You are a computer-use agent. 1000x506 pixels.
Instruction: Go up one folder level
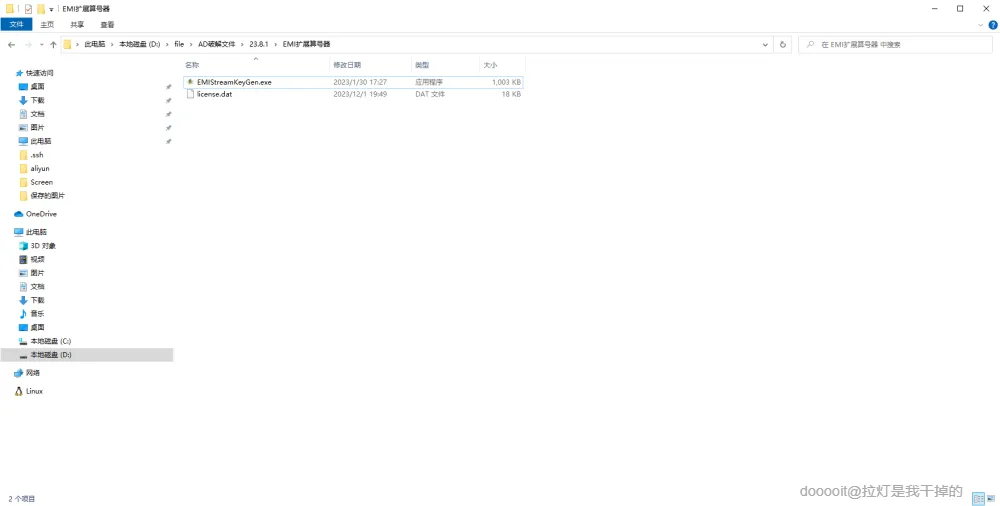pos(53,45)
